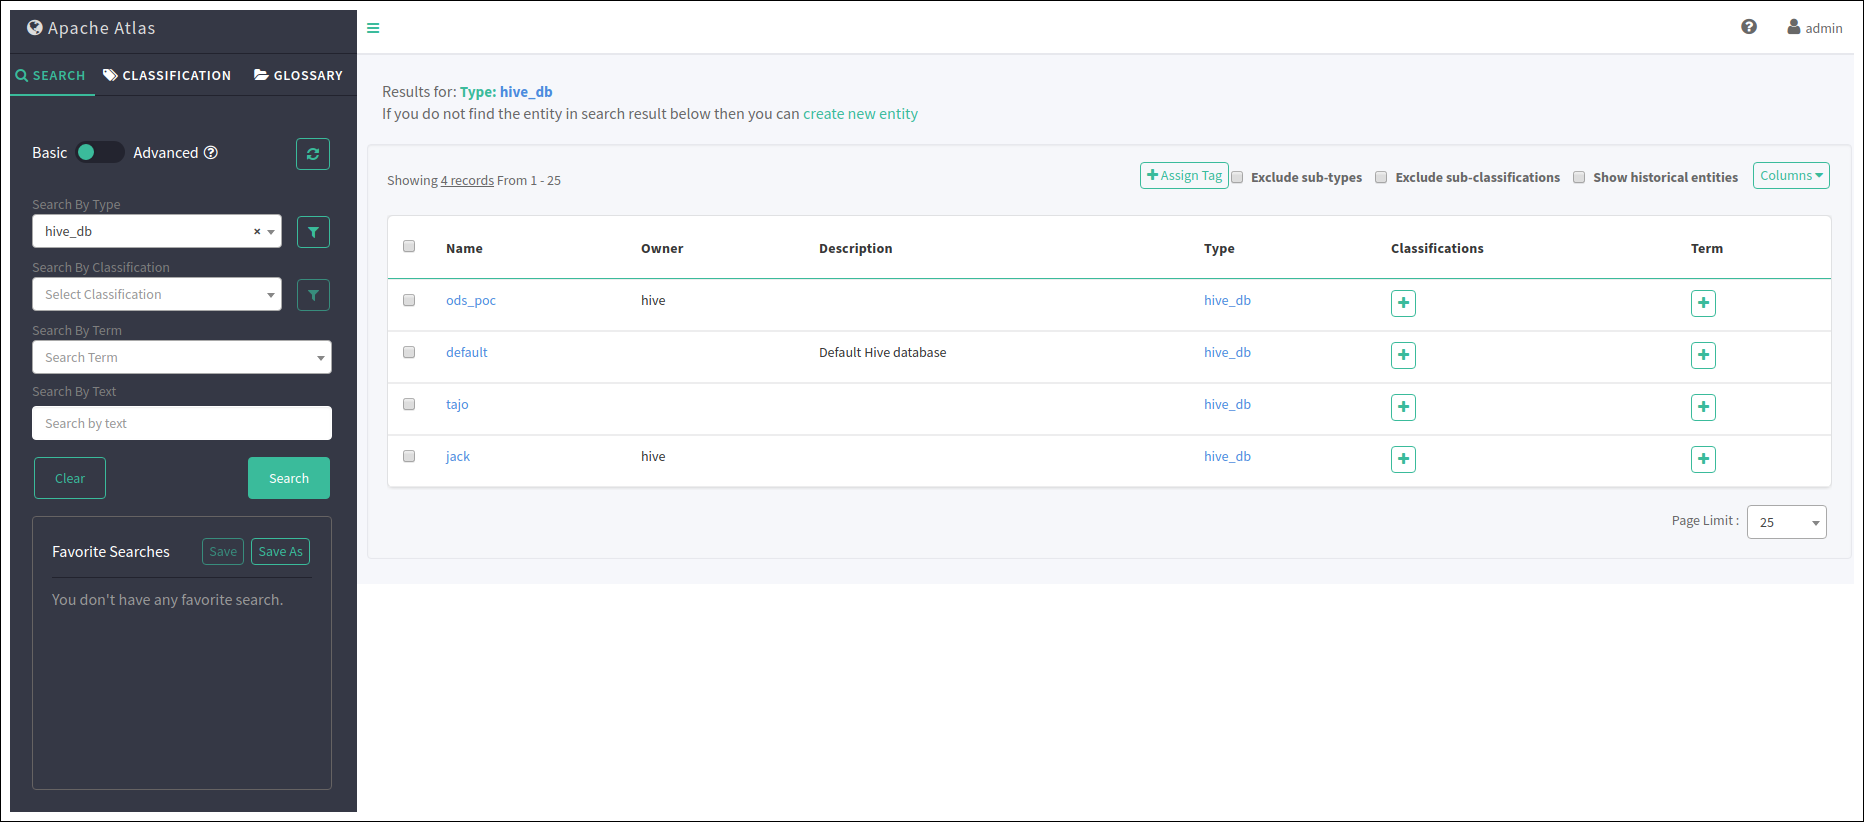Click the Name column header
1864x822 pixels.
click(x=464, y=248)
